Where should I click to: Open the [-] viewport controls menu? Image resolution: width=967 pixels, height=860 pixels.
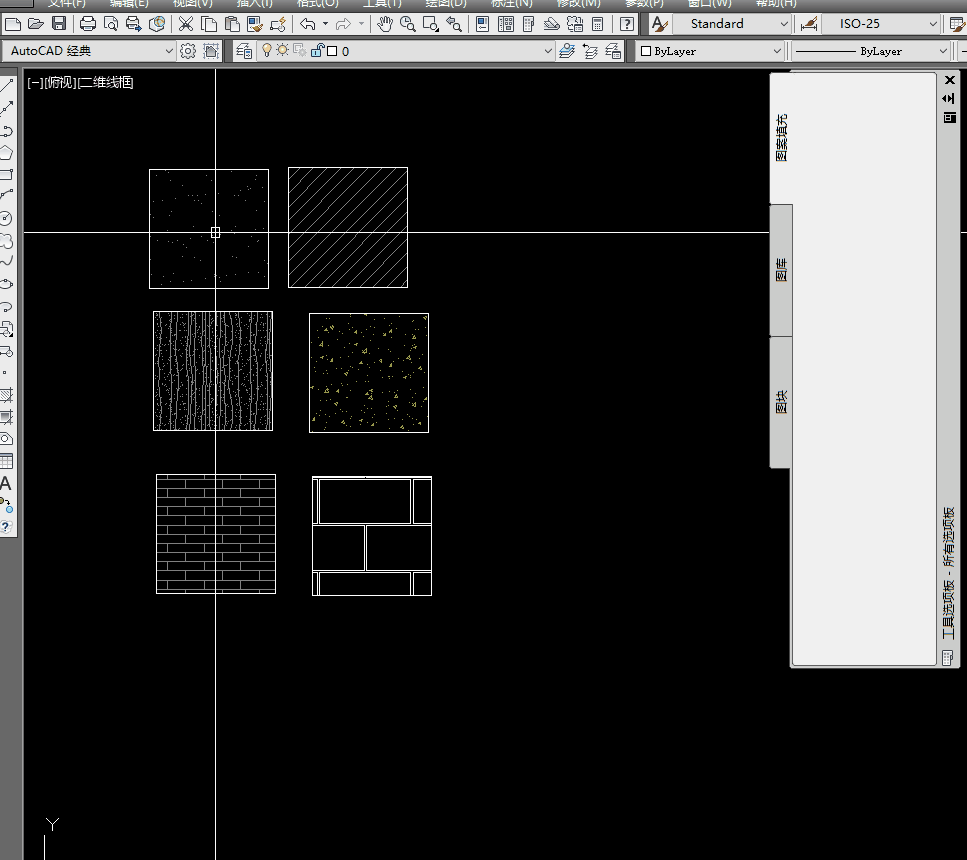(35, 82)
